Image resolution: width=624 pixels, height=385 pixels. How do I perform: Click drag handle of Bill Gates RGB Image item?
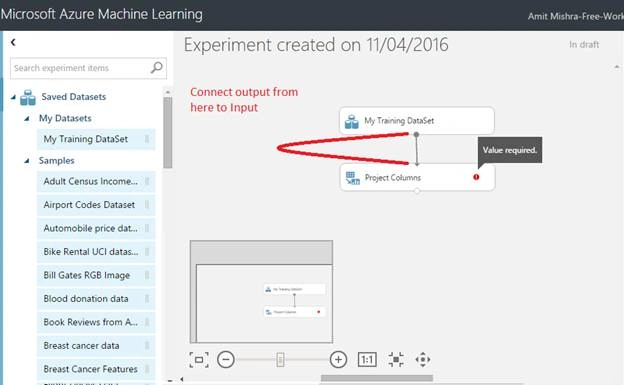tap(147, 275)
